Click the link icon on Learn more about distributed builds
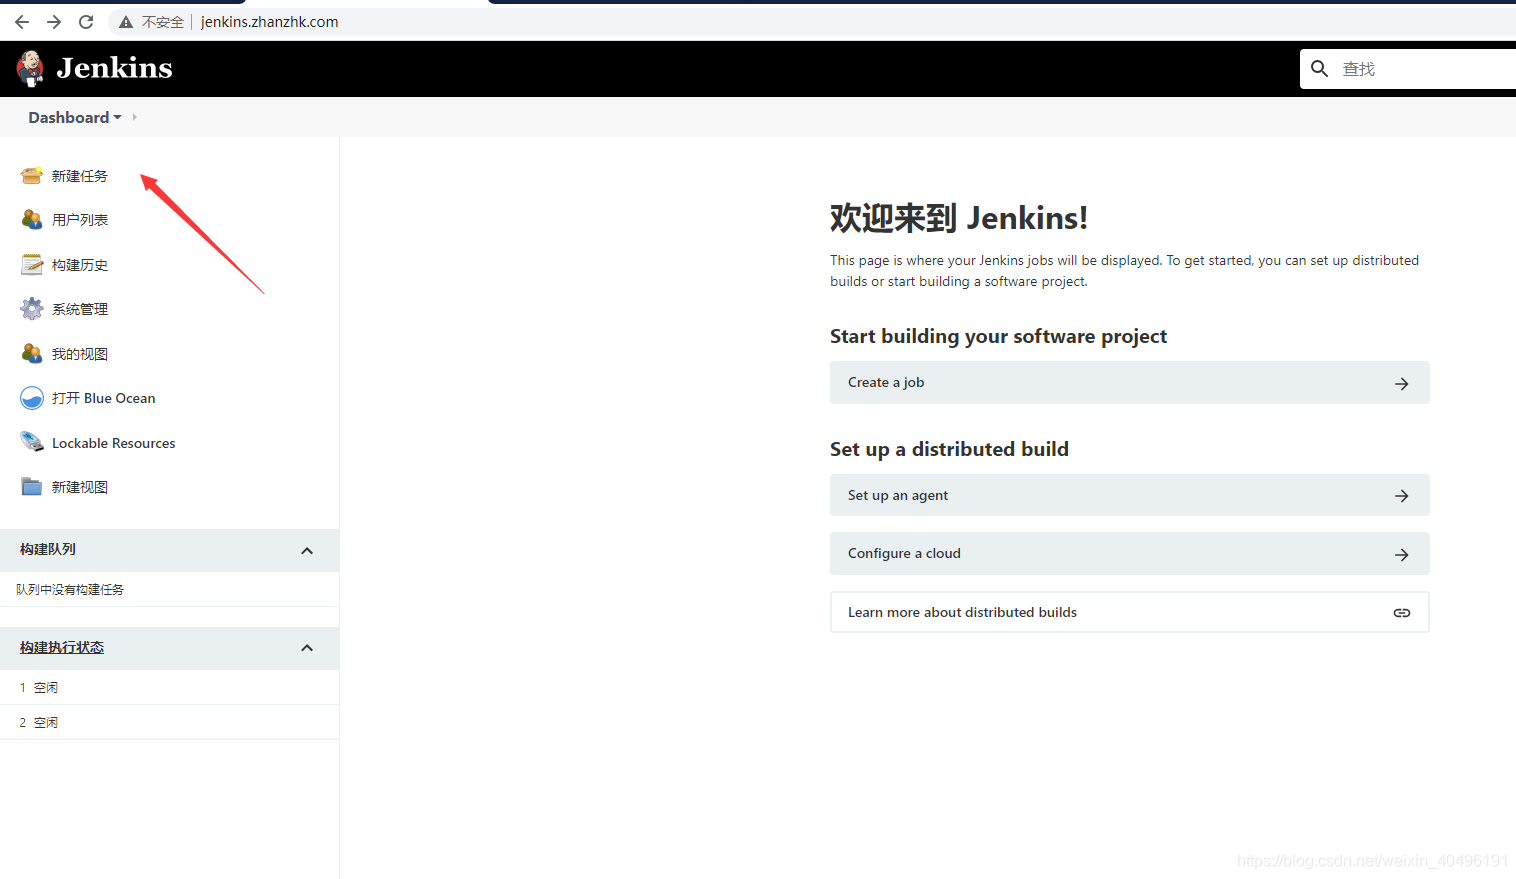The height and width of the screenshot is (879, 1516). (1402, 613)
